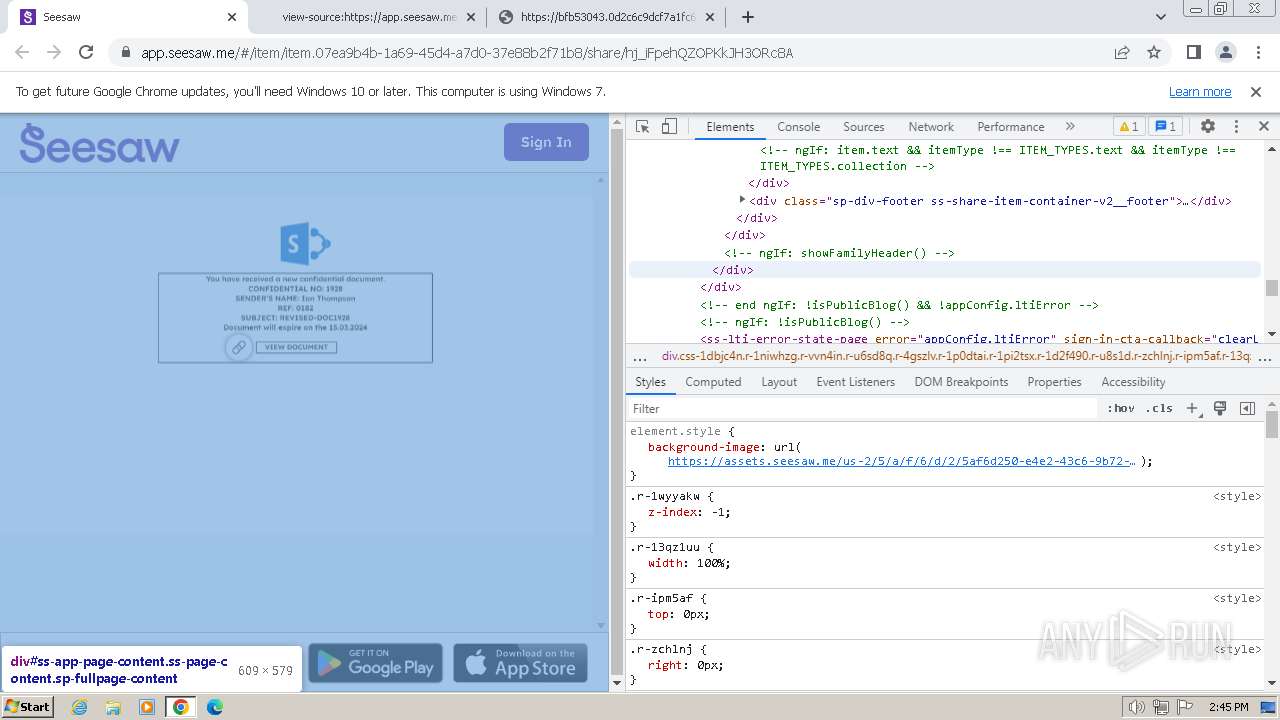Toggle the :hov element state button

click(1121, 408)
